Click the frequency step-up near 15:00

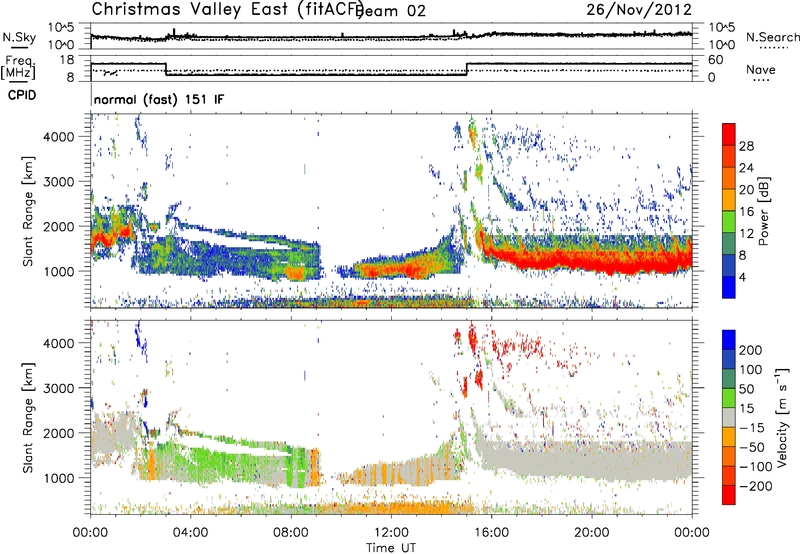point(466,69)
